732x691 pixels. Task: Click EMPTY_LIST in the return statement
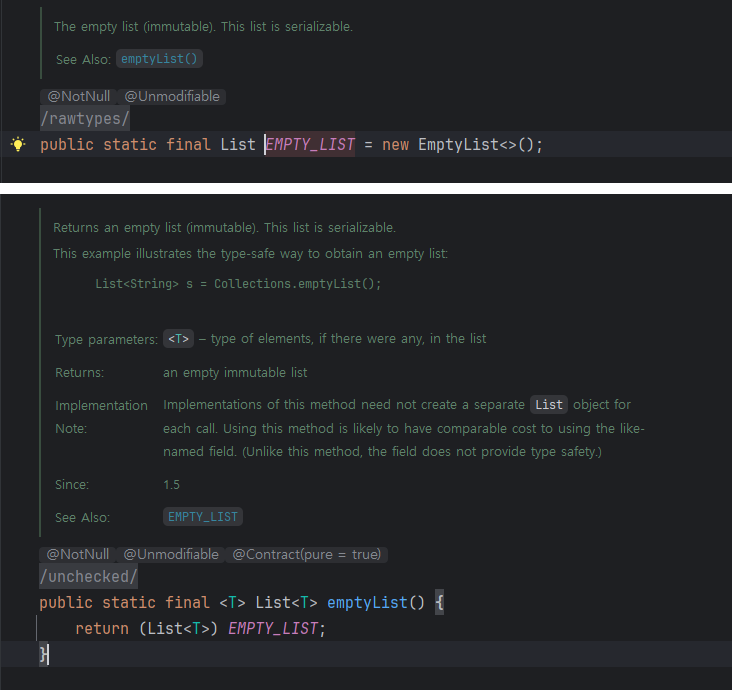click(274, 628)
